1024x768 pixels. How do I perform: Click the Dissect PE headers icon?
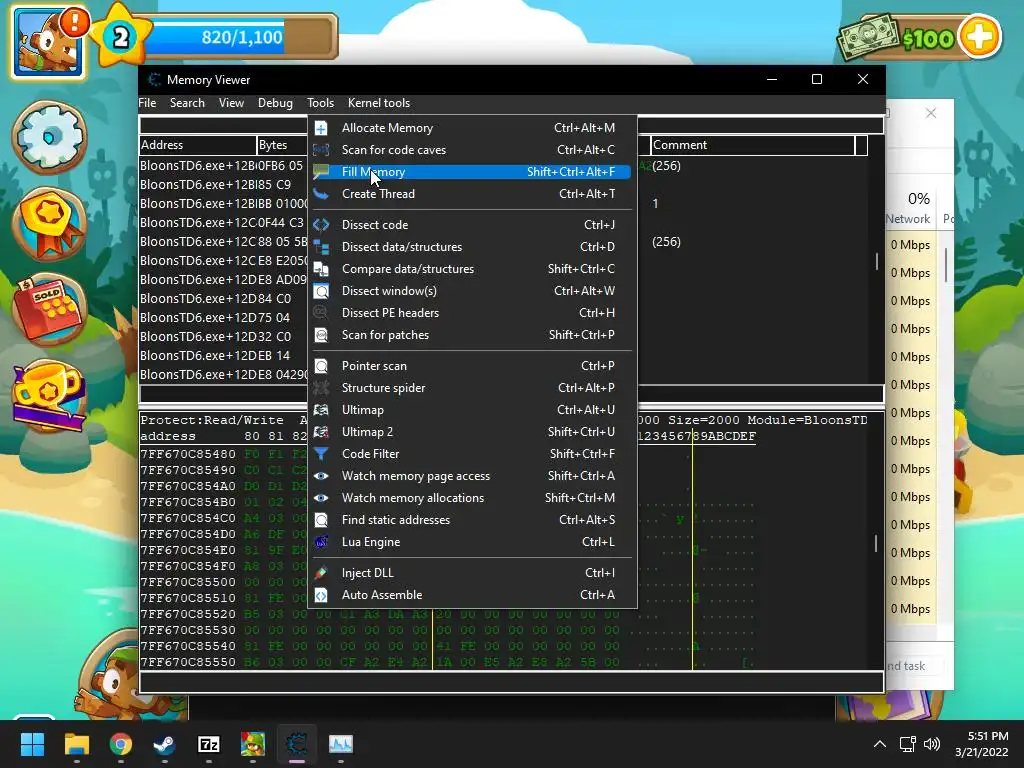[x=321, y=313]
